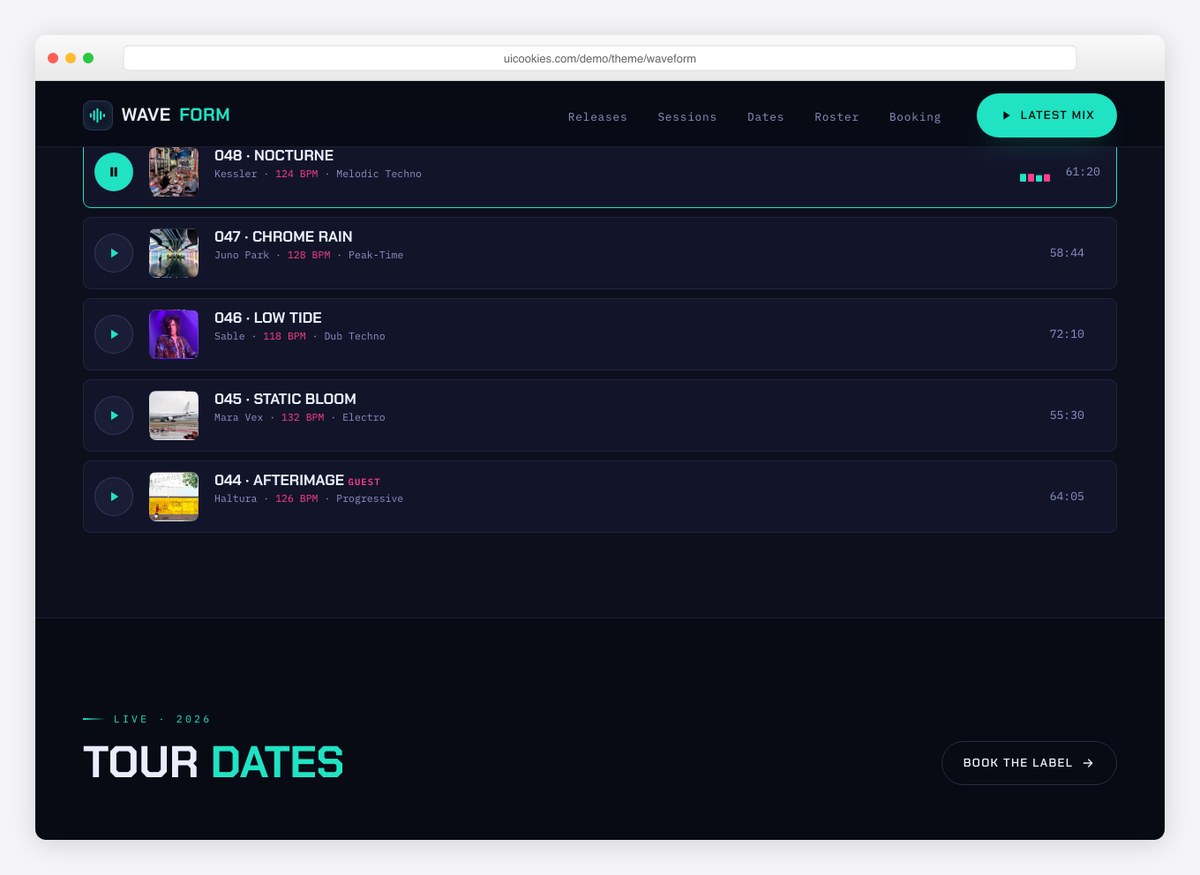Click the Book The Label button
The image size is (1200, 875).
tap(1029, 763)
